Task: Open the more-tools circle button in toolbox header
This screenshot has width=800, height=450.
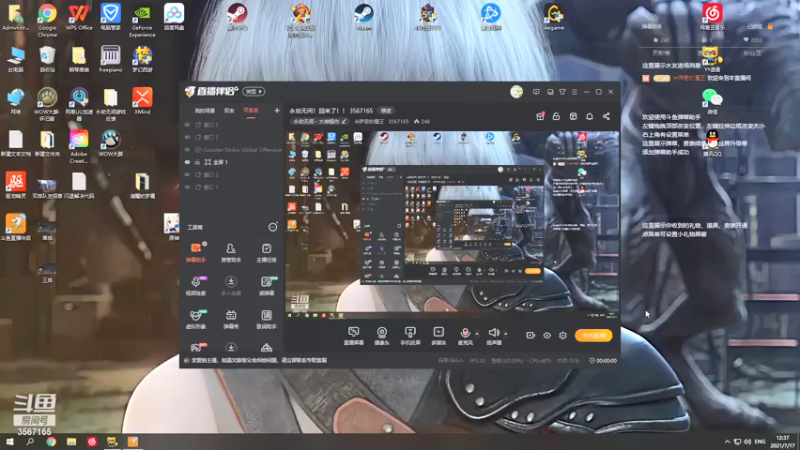Action: click(x=273, y=227)
